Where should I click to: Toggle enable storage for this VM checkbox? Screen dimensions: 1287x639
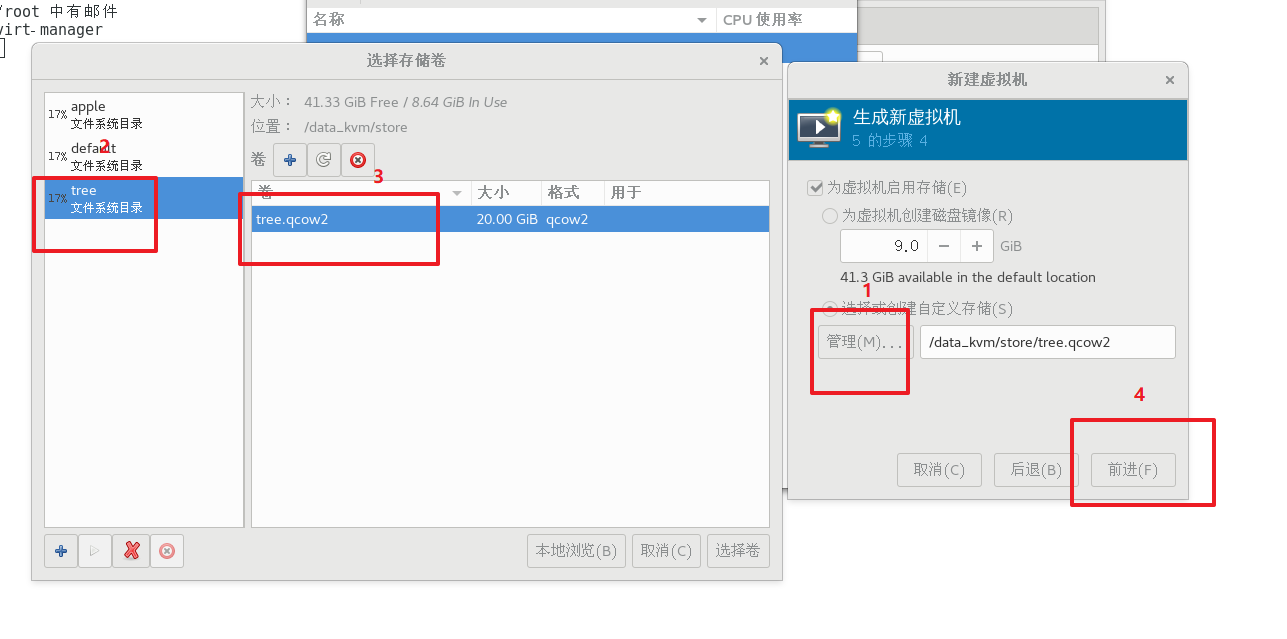(x=815, y=187)
